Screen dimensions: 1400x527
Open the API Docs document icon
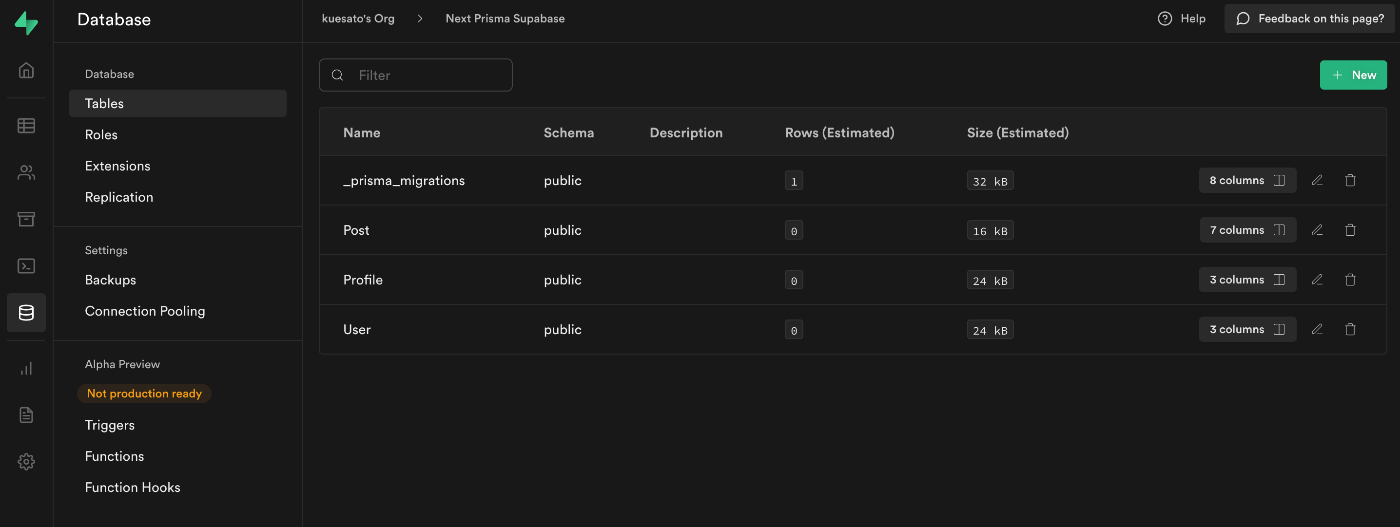(27, 415)
